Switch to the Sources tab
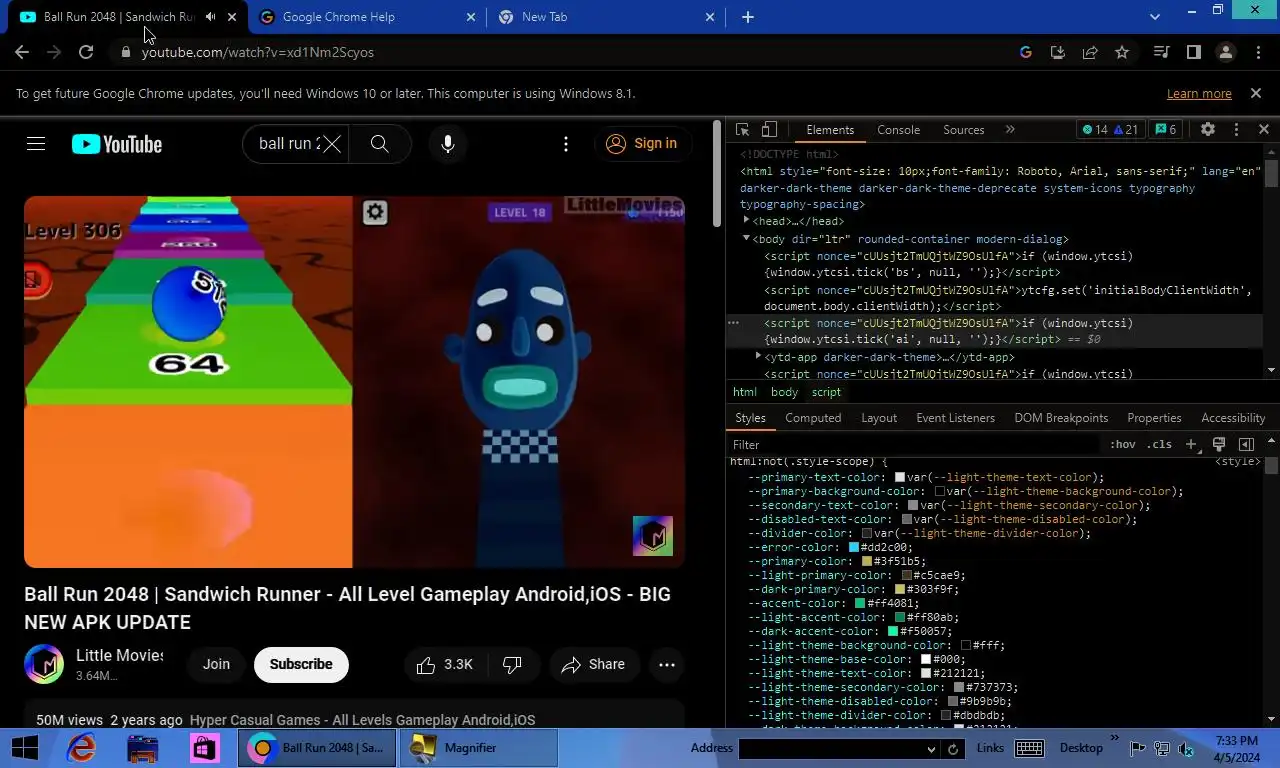 [964, 130]
